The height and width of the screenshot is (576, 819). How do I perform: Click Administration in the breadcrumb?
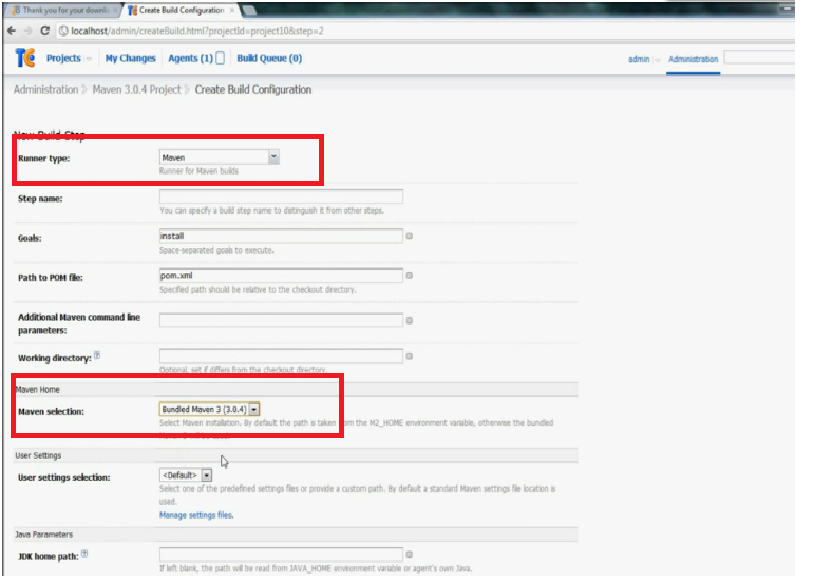click(x=46, y=90)
